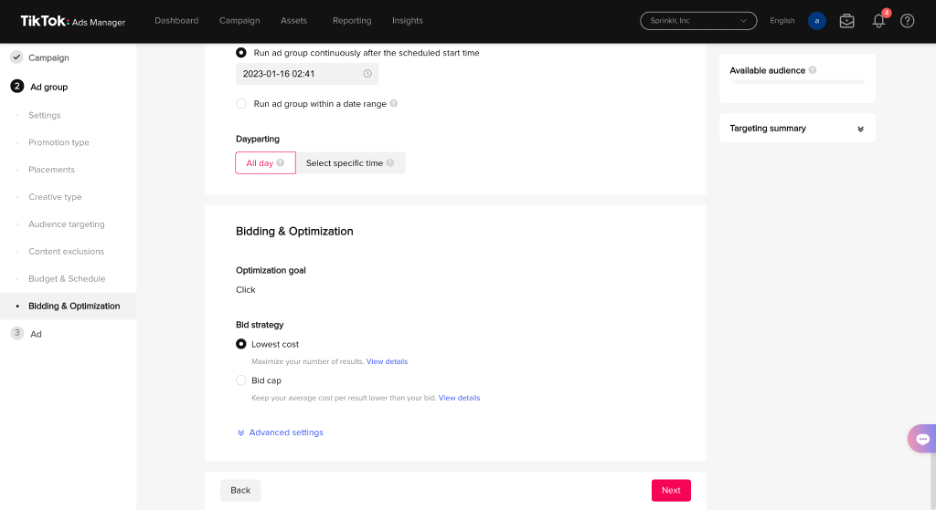Click the clock icon in start time field
Image resolution: width=936 pixels, height=510 pixels.
(x=368, y=73)
